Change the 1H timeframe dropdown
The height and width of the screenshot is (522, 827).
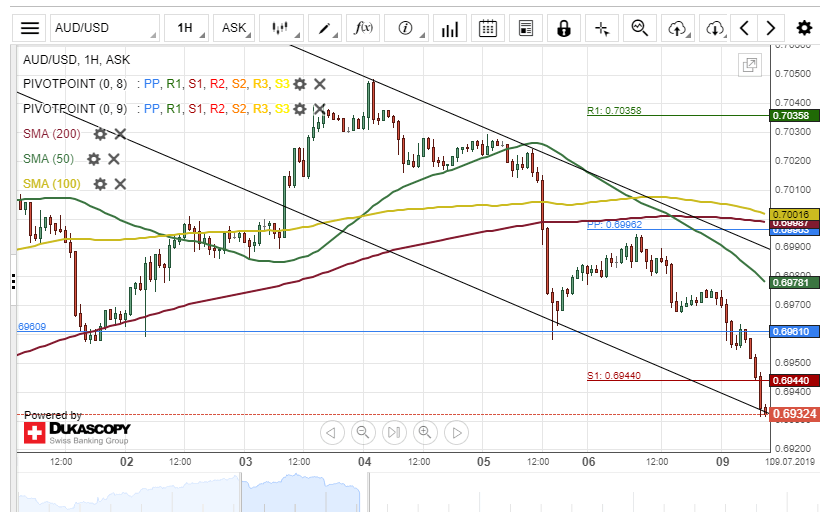click(x=187, y=28)
